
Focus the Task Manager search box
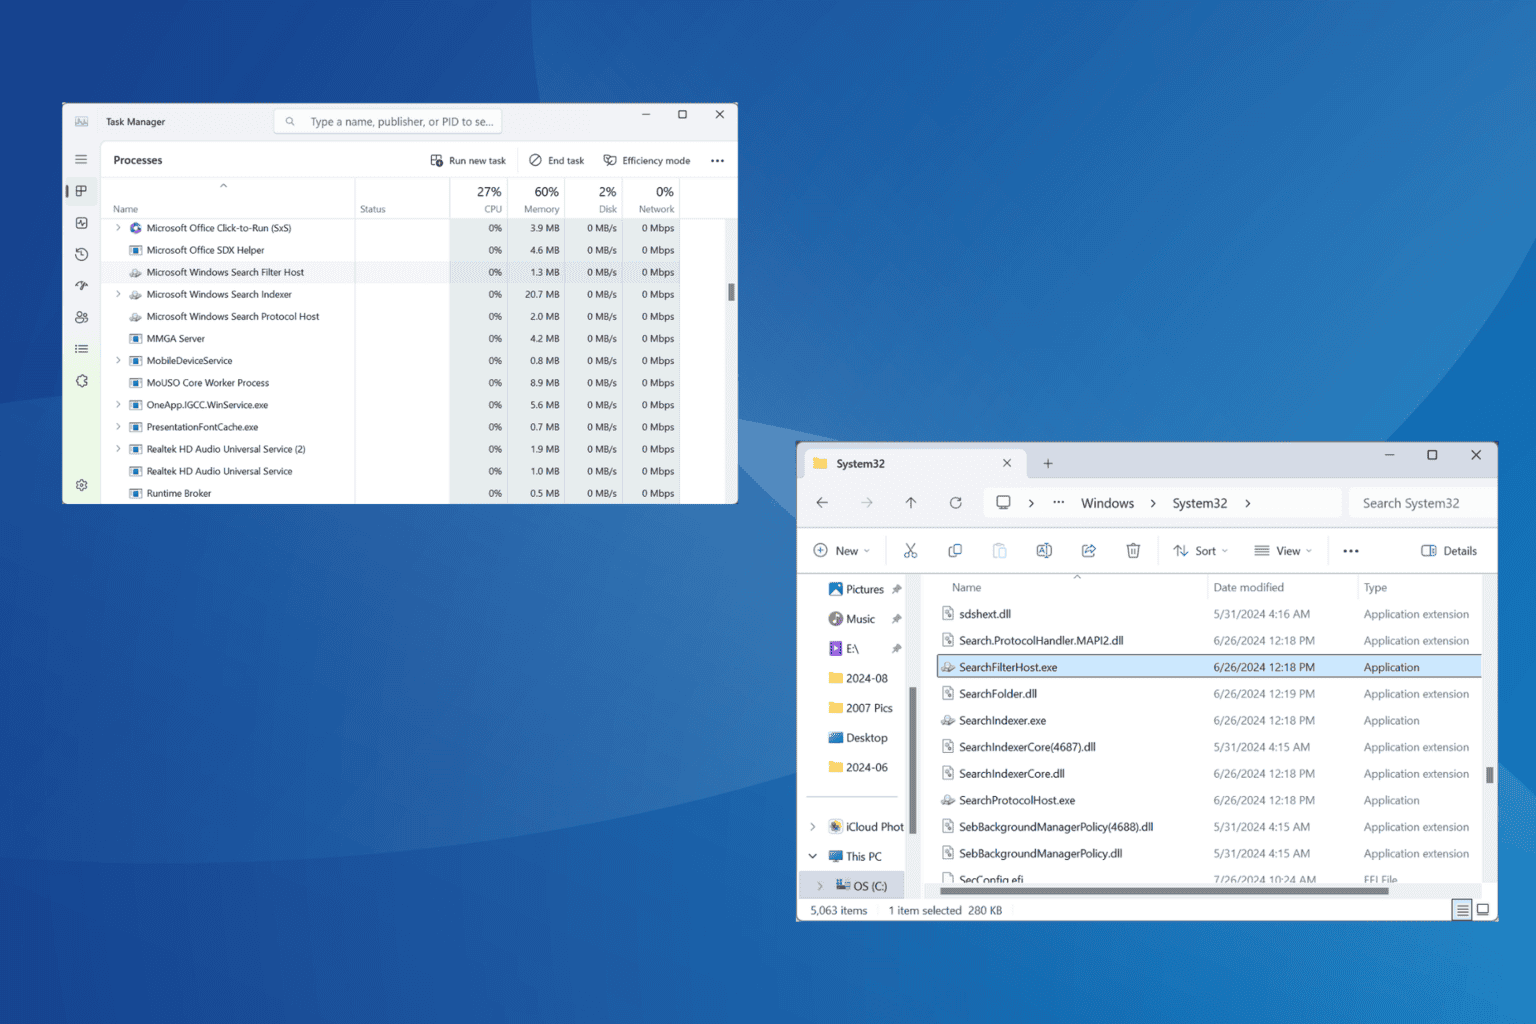pyautogui.click(x=388, y=122)
